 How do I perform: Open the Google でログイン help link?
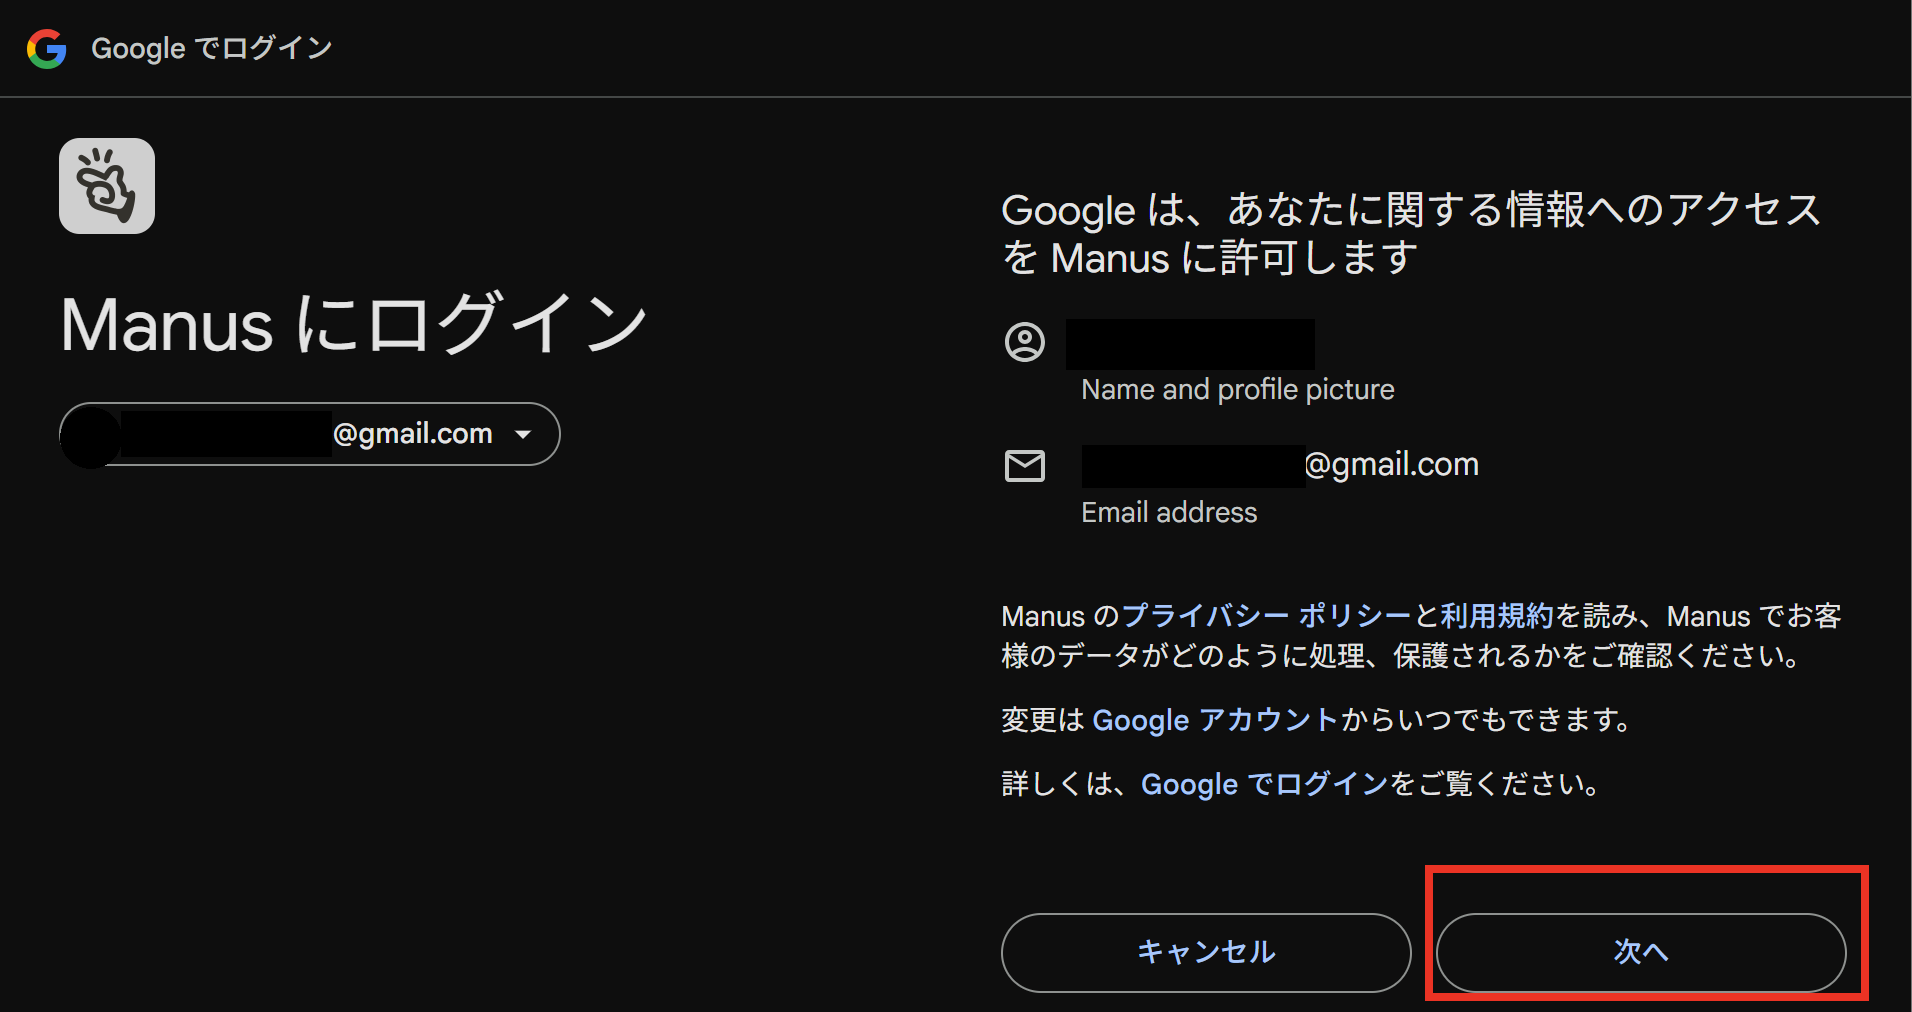click(1264, 784)
